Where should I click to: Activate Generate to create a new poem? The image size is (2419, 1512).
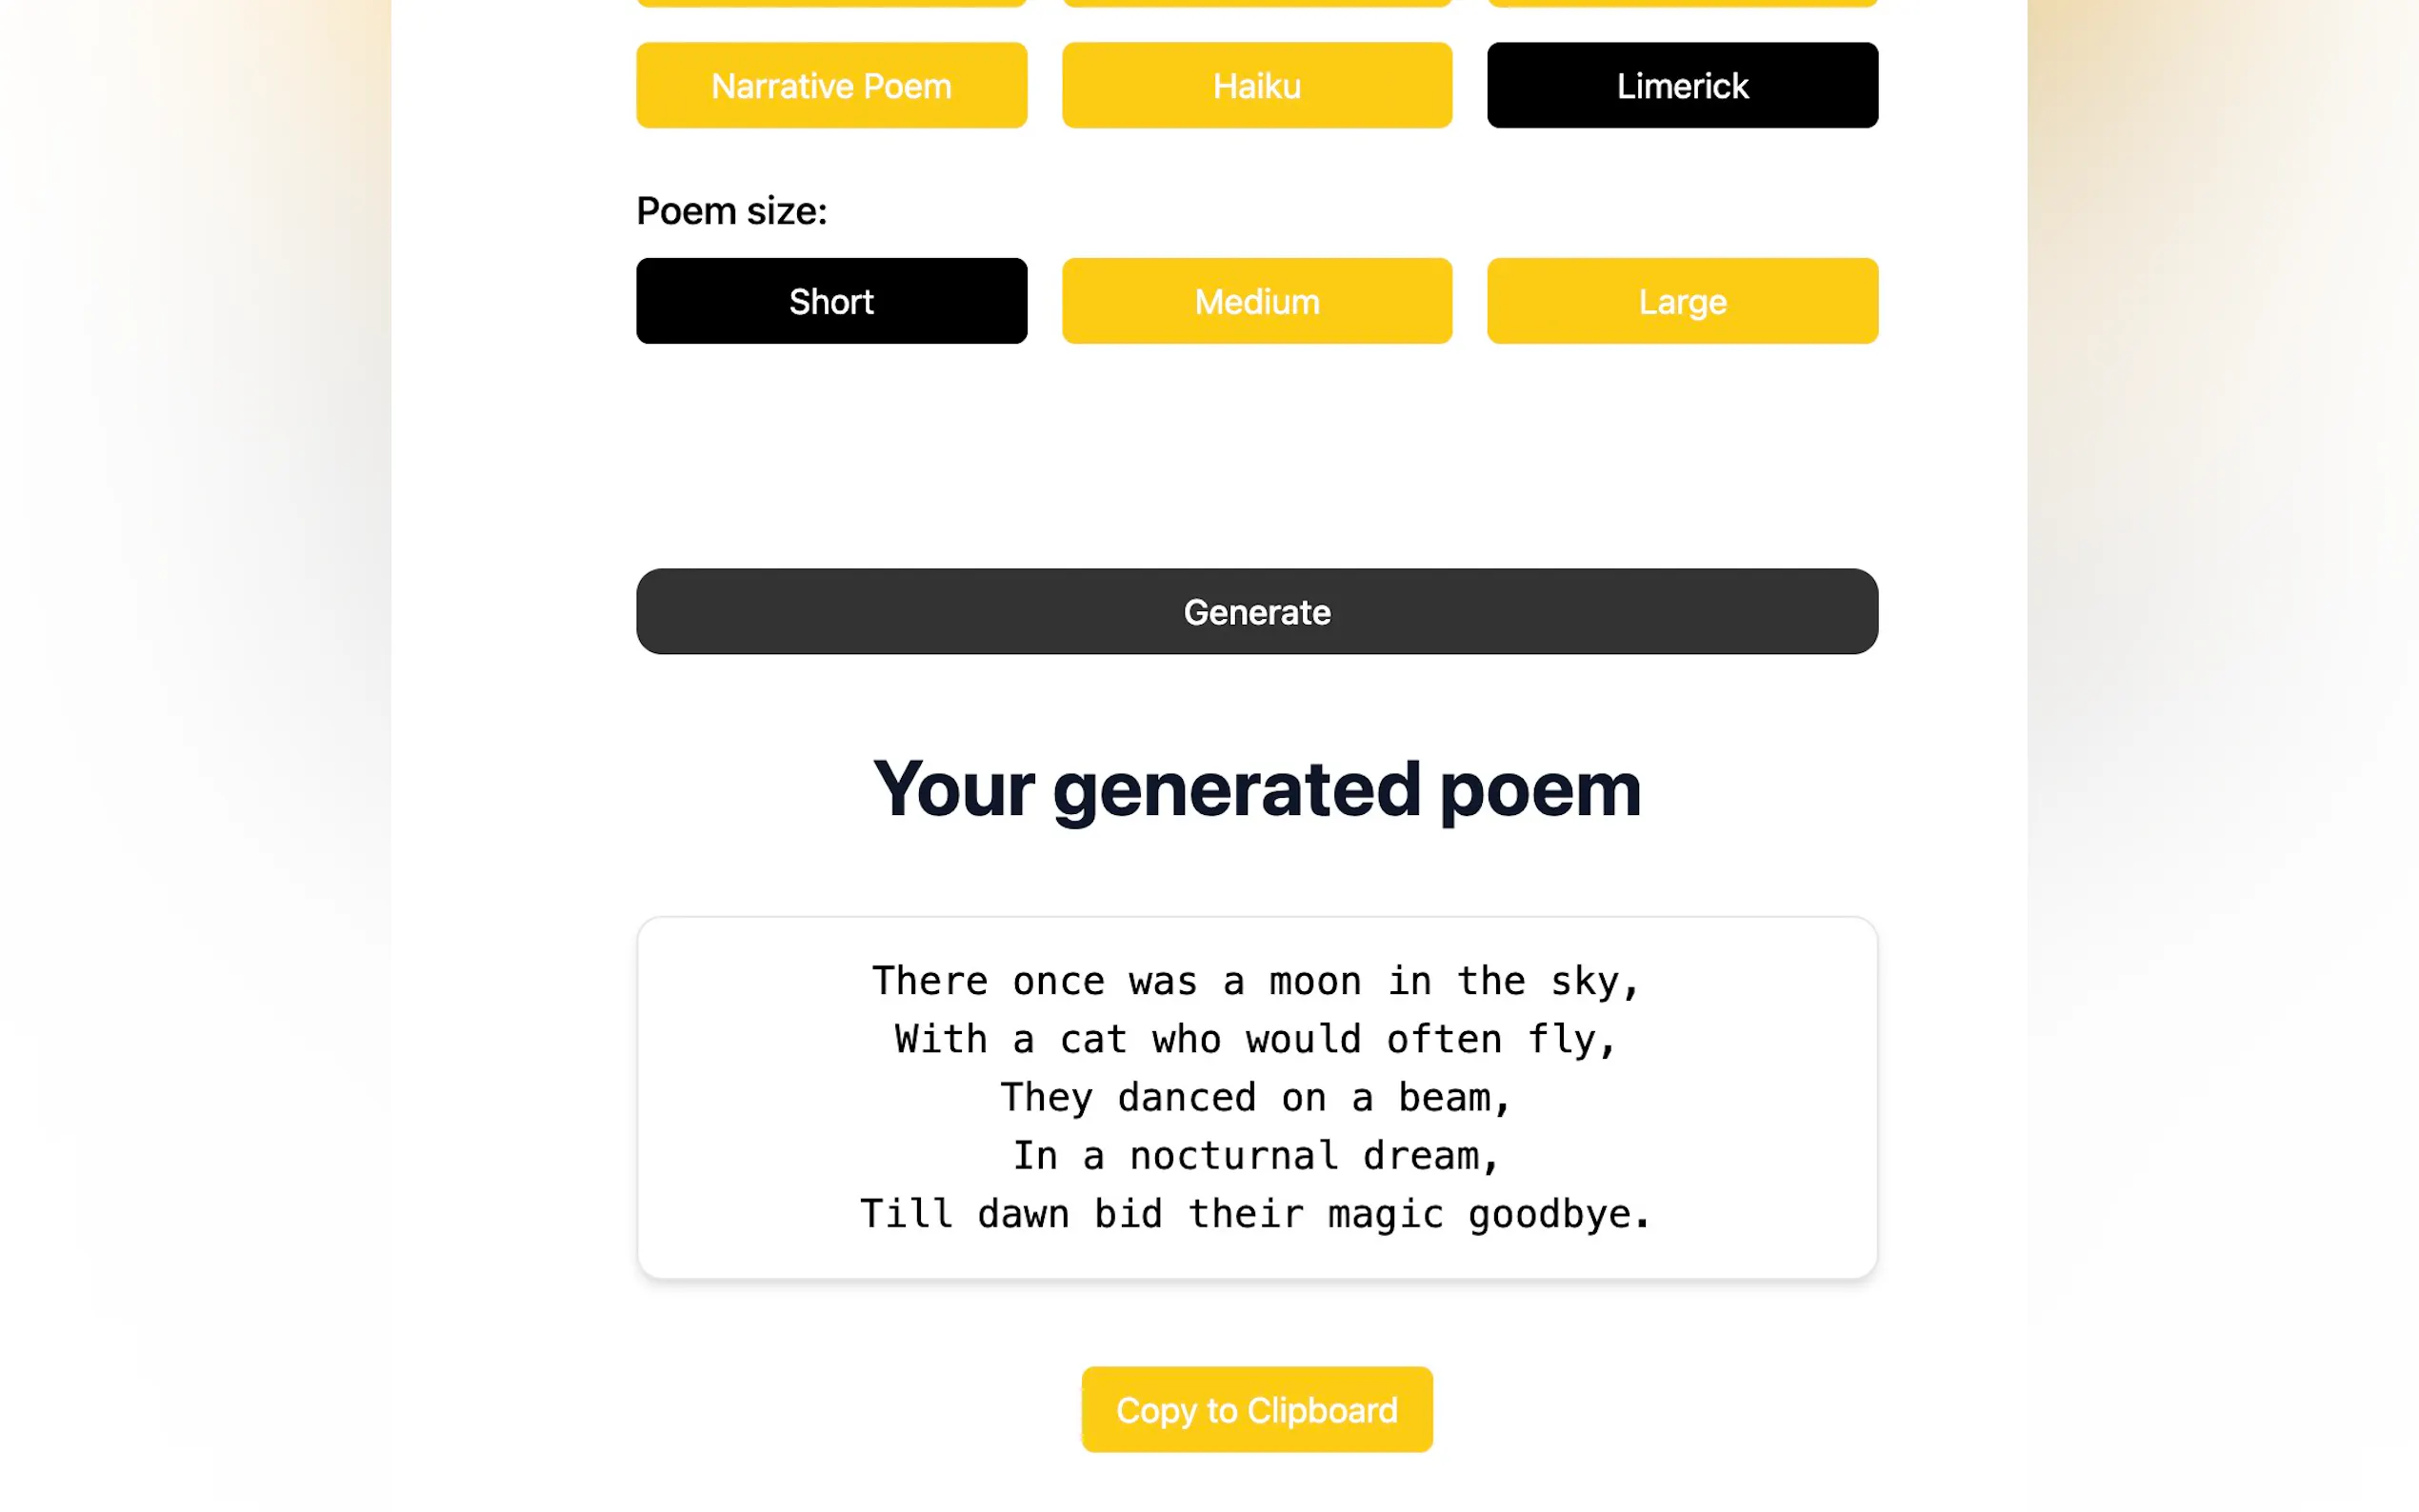(x=1257, y=611)
